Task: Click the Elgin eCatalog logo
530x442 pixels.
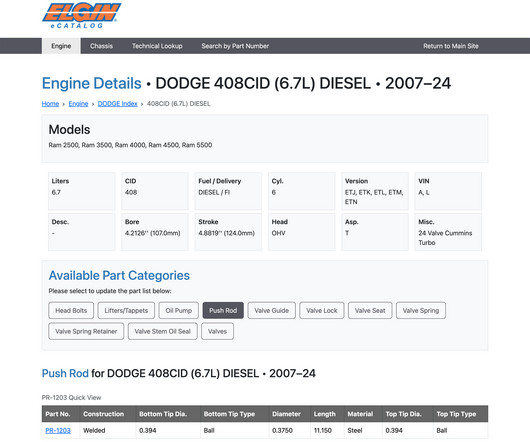Action: click(x=81, y=16)
